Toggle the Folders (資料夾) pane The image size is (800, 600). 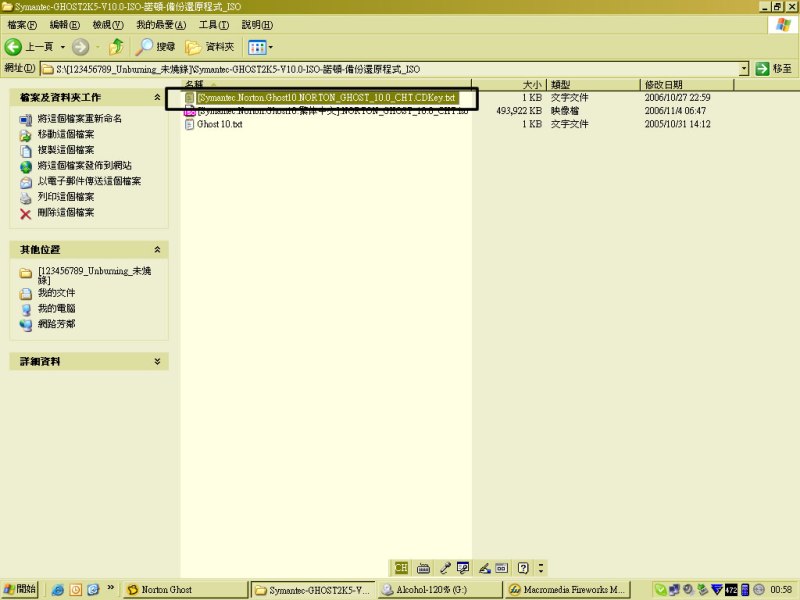(210, 47)
